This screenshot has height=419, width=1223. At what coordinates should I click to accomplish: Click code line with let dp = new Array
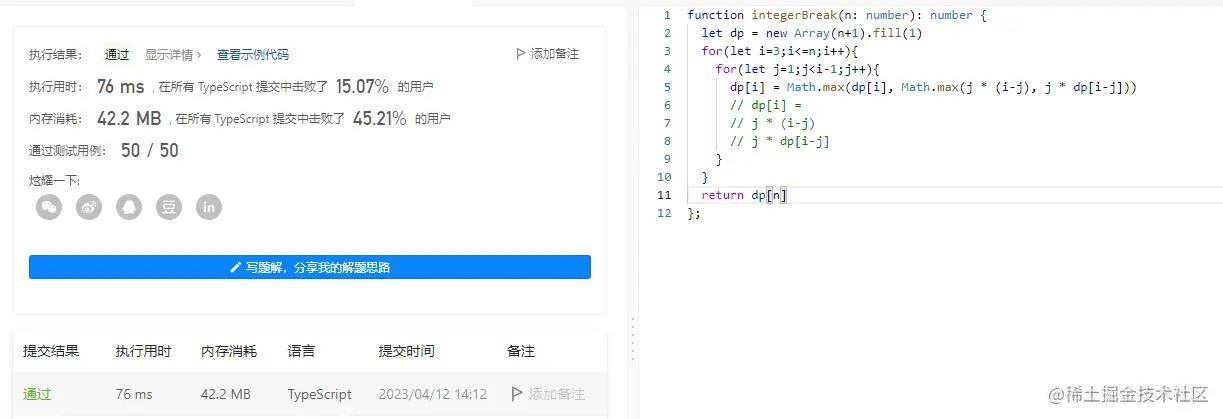[x=811, y=33]
